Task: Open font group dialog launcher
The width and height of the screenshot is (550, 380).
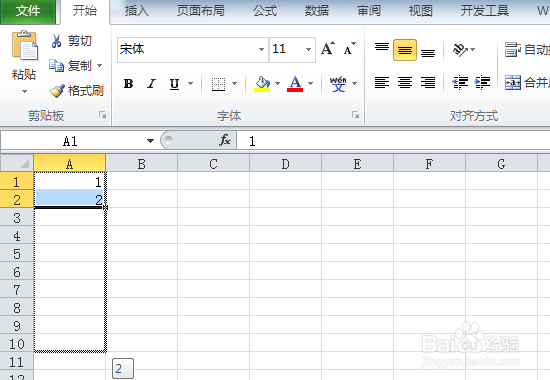Action: pos(355,115)
